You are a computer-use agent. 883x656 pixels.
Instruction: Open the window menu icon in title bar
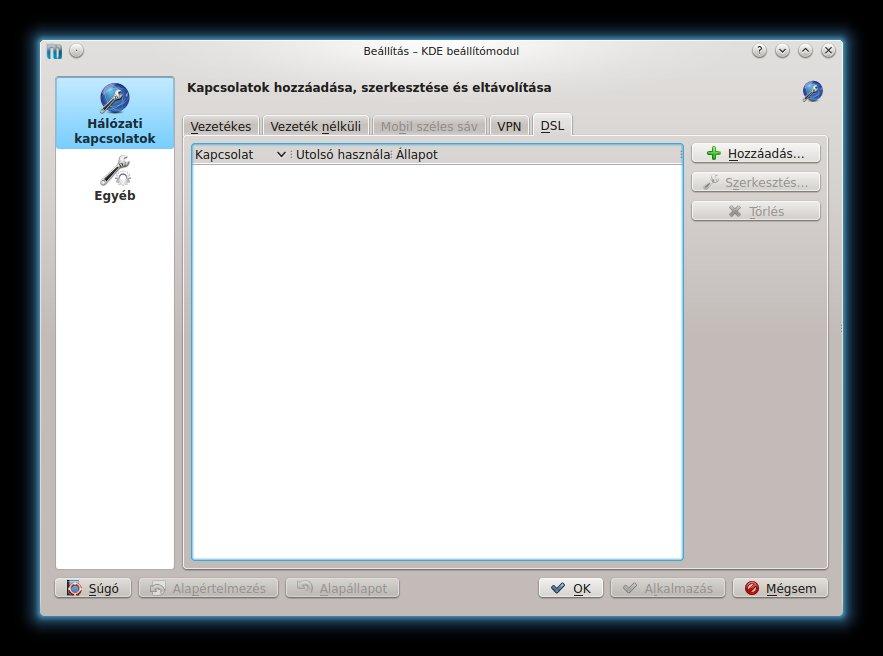click(54, 51)
